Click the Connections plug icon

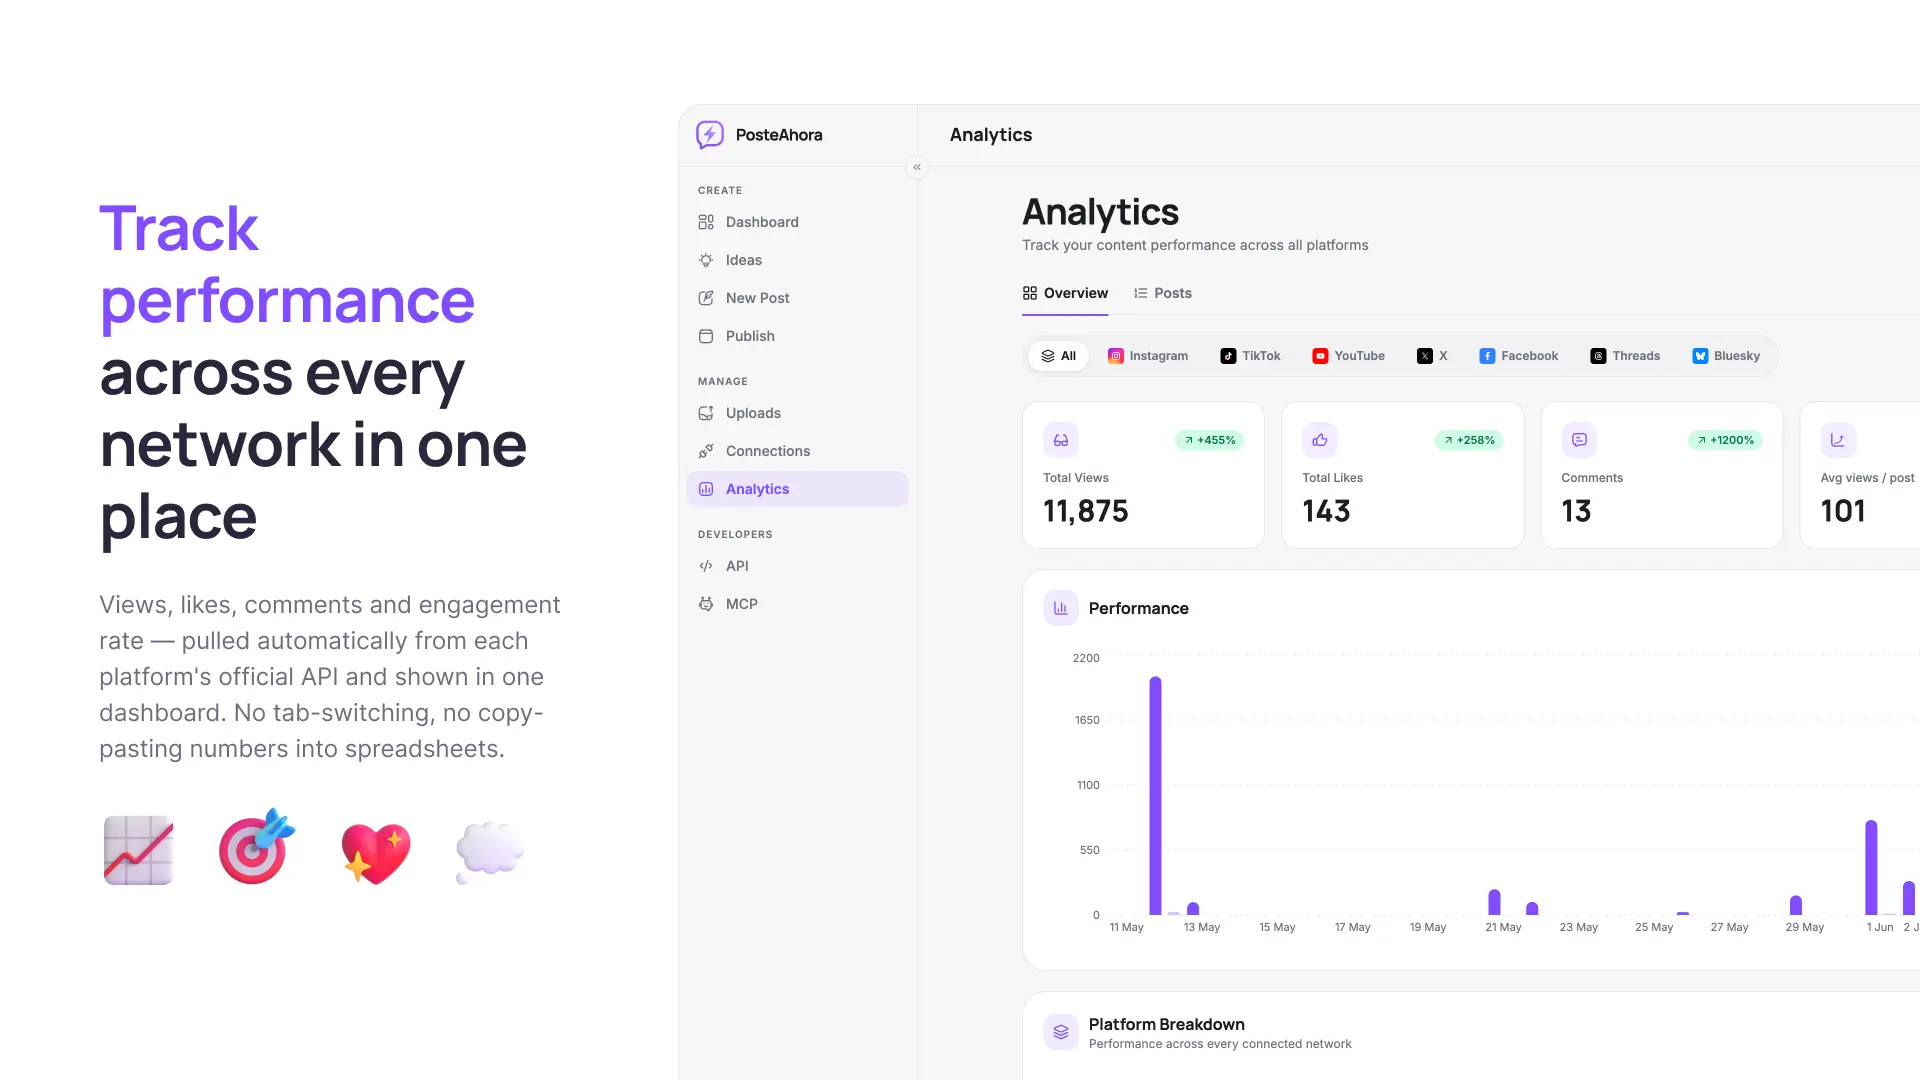(x=706, y=451)
